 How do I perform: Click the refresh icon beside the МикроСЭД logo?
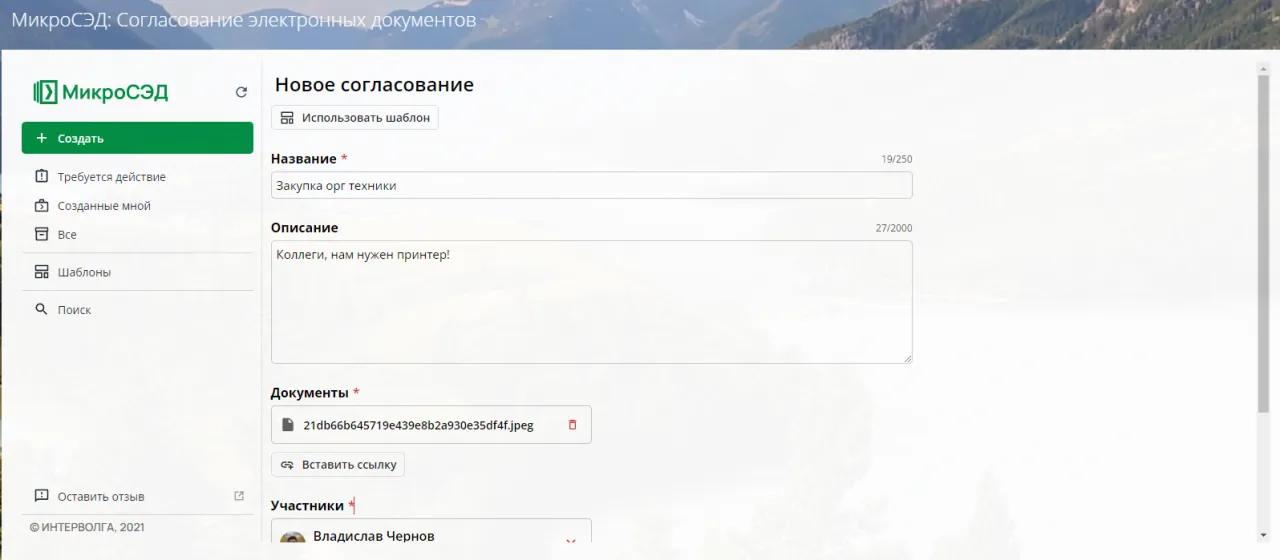tap(241, 92)
